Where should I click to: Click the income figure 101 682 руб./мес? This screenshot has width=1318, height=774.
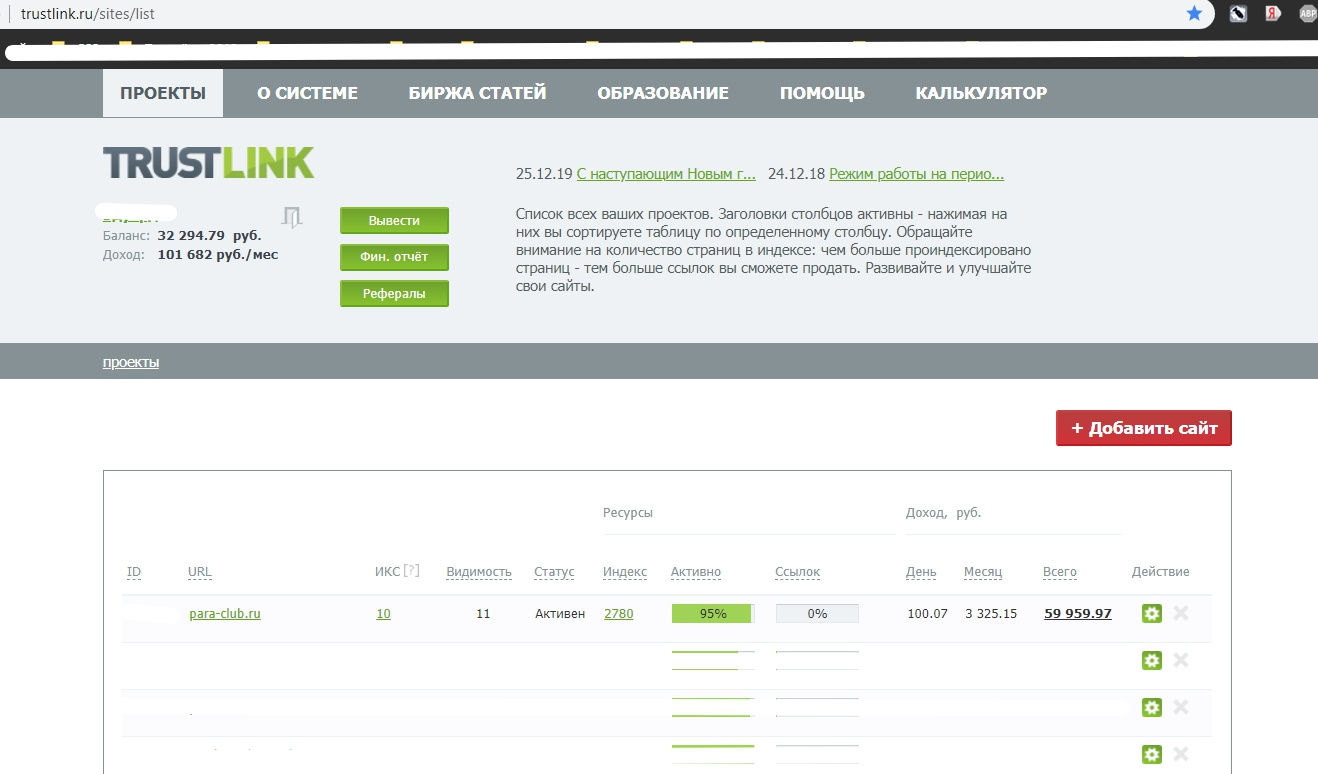coord(218,255)
